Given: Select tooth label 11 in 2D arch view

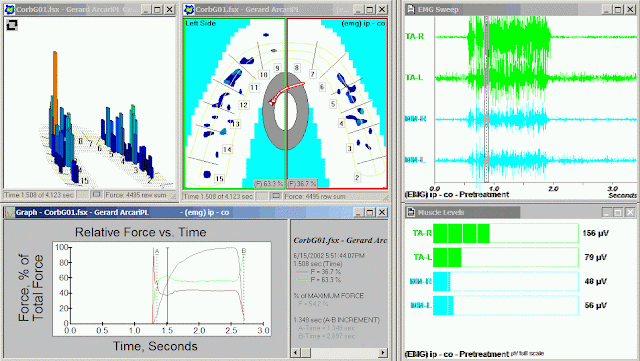Looking at the screenshot, I should coord(254,87).
